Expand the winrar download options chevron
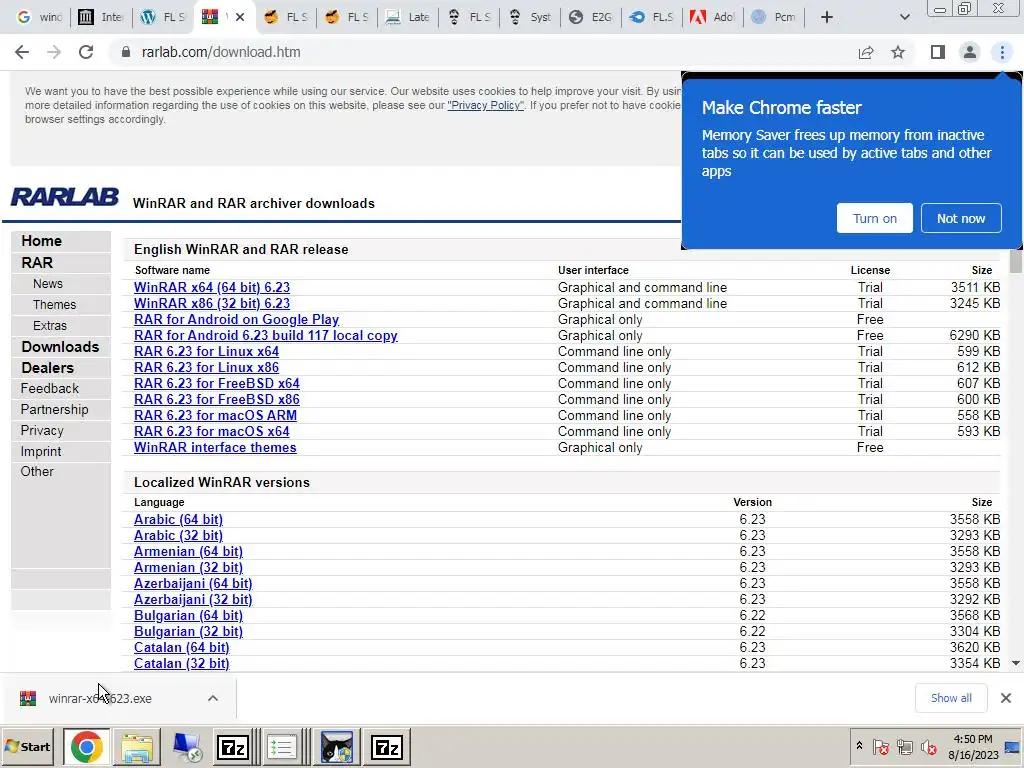This screenshot has height=768, width=1024. (x=213, y=698)
